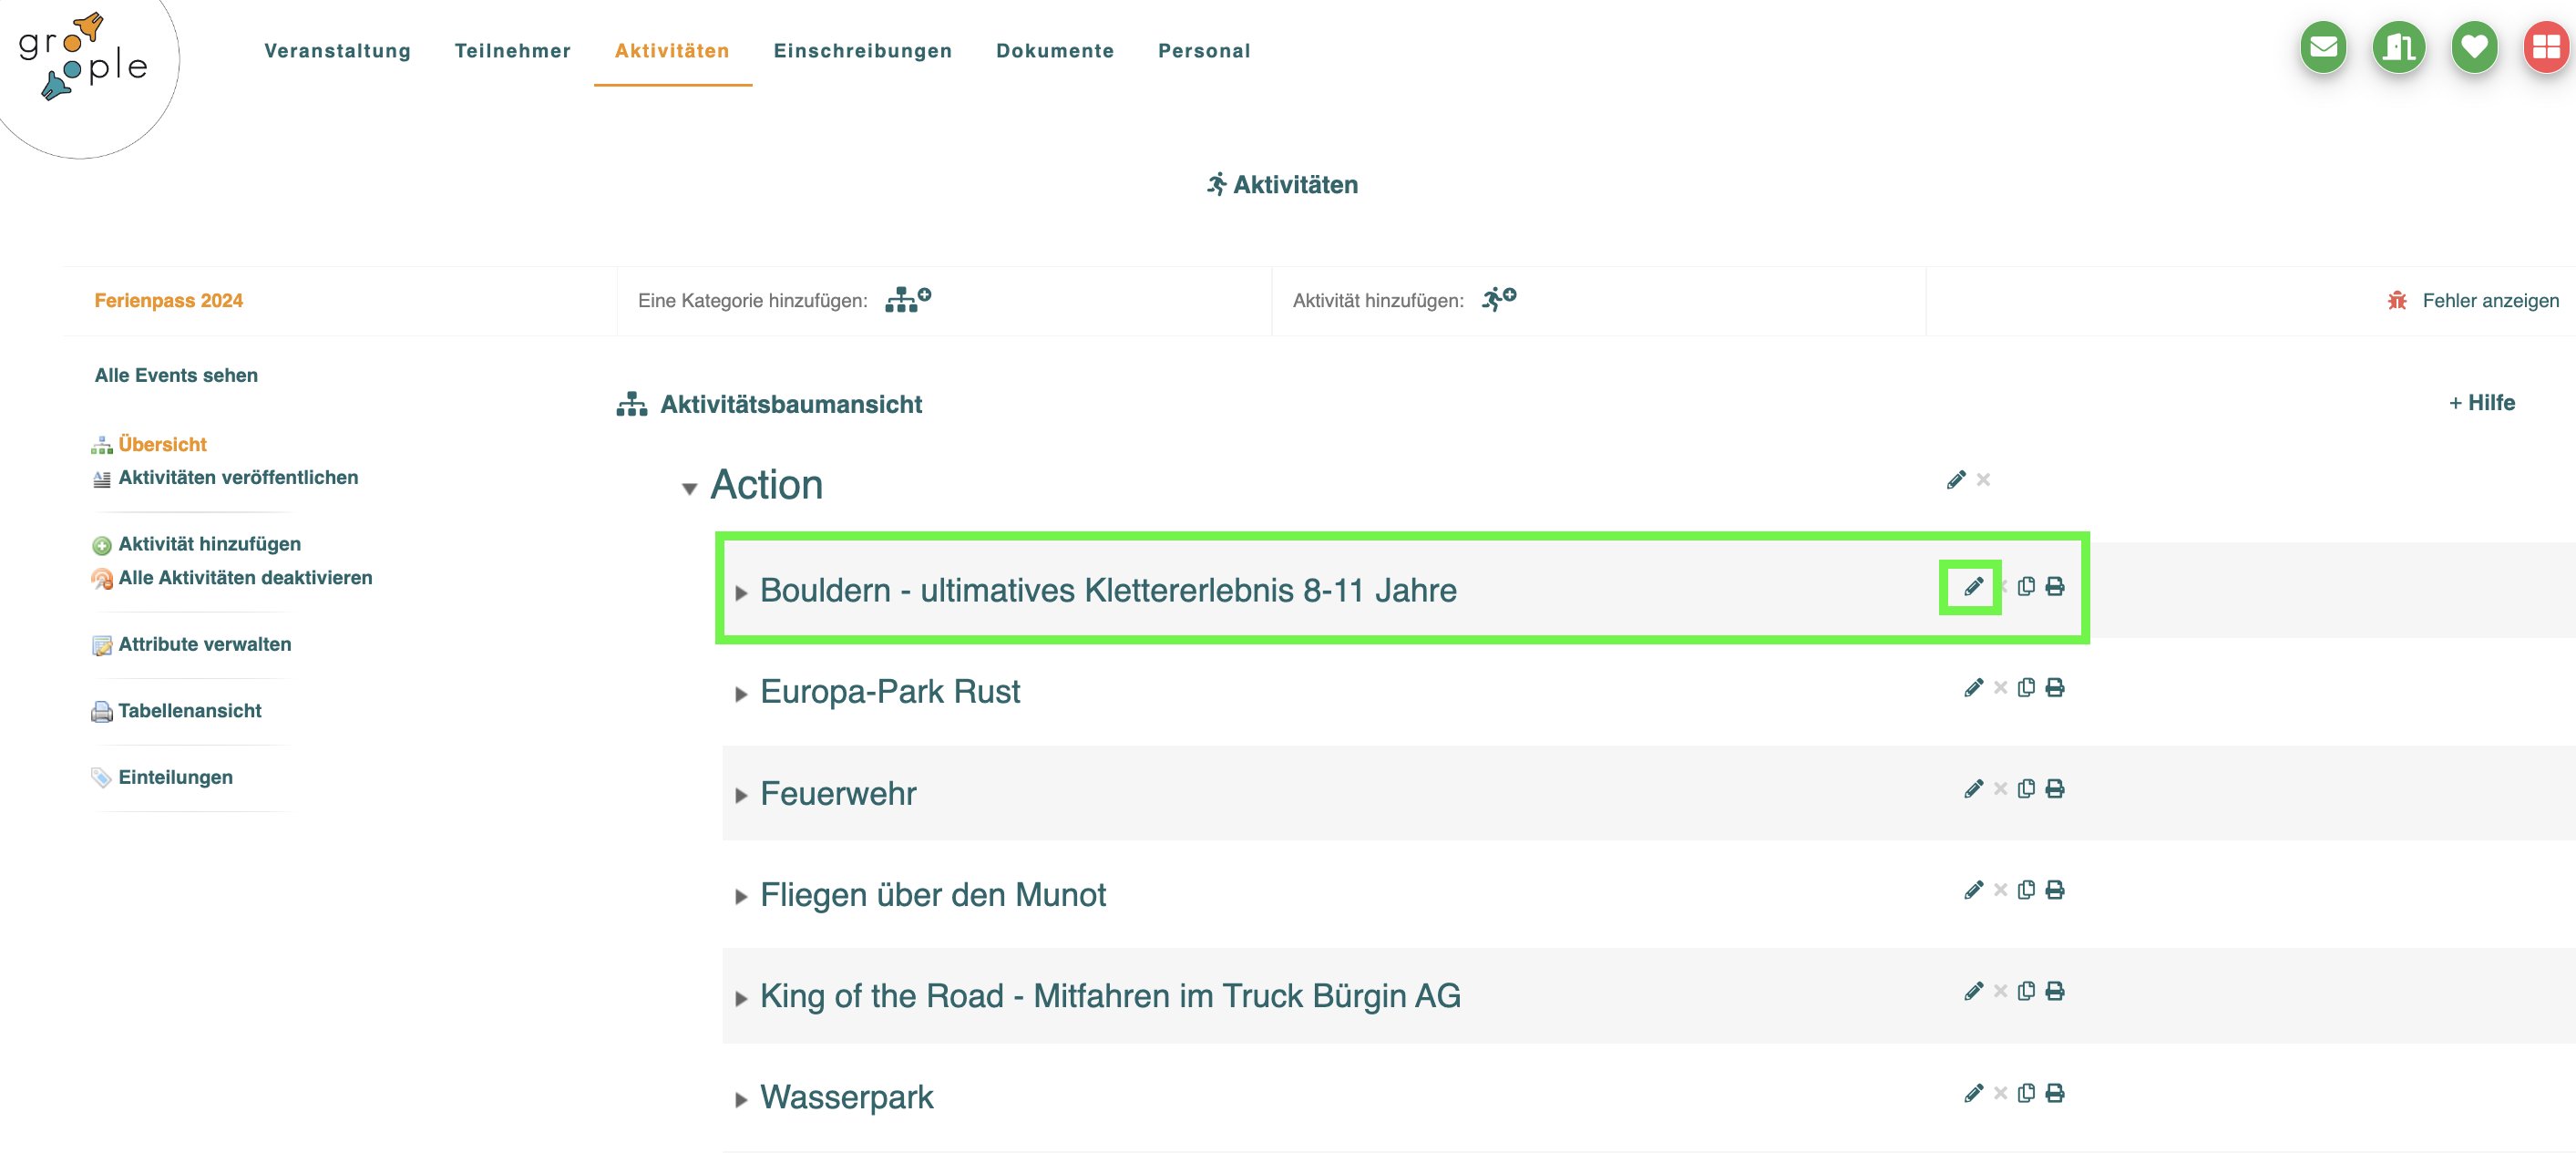Expand the + Hilfe section
The width and height of the screenshot is (2576, 1153).
pos(2482,403)
